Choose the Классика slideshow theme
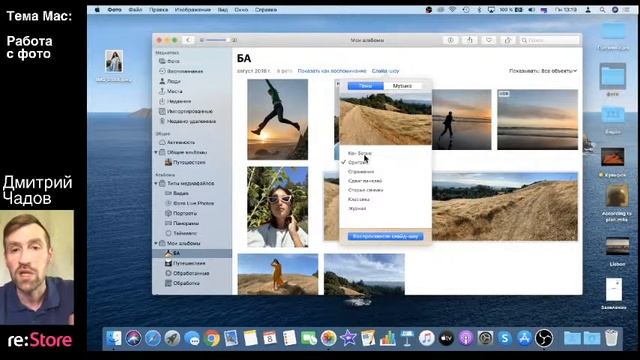 [x=359, y=199]
